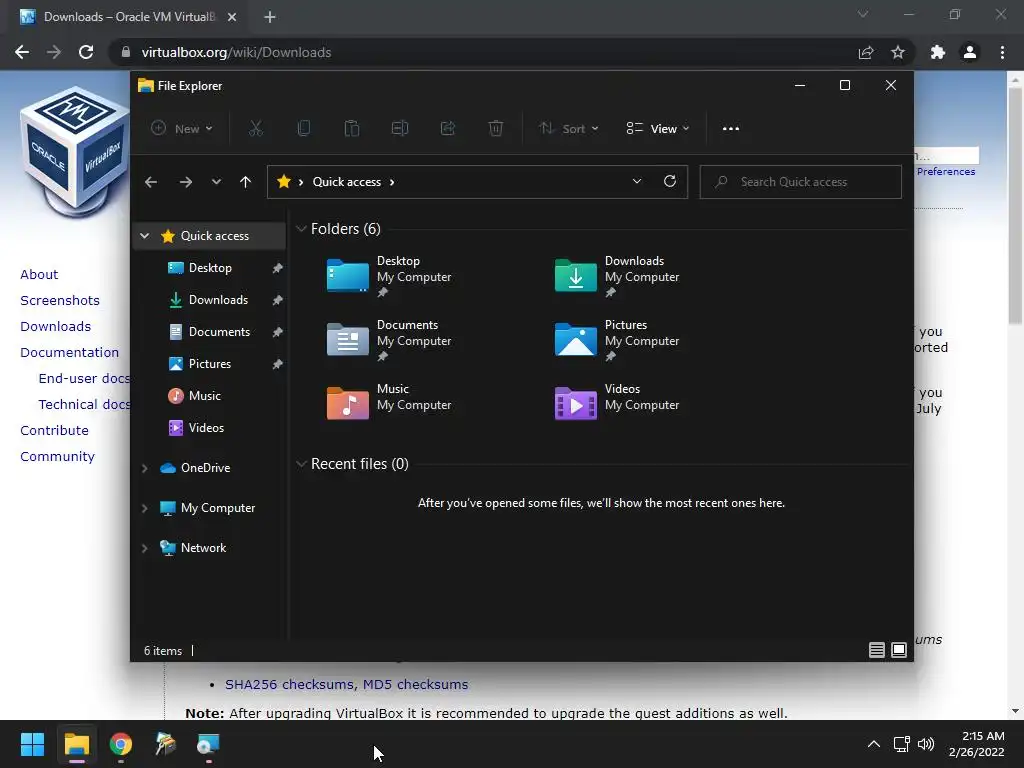1024x768 pixels.
Task: Expand the Network tree node
Action: pos(144,548)
